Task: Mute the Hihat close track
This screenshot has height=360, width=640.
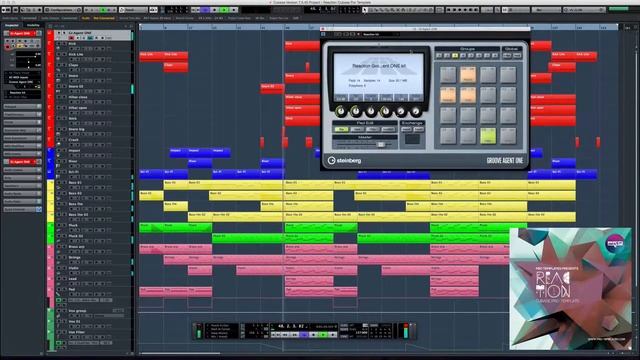Action: coord(58,97)
